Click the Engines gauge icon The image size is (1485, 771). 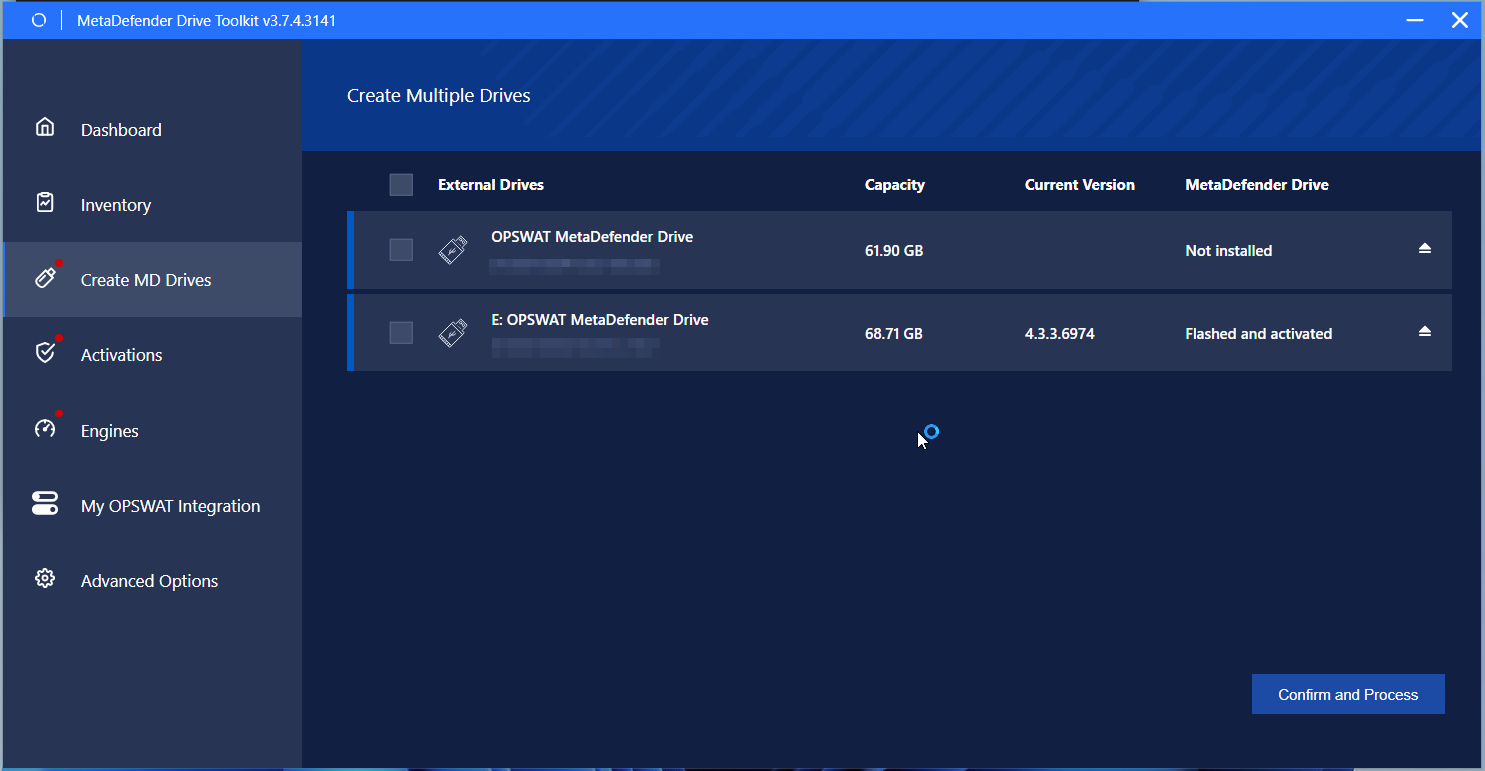click(x=45, y=428)
